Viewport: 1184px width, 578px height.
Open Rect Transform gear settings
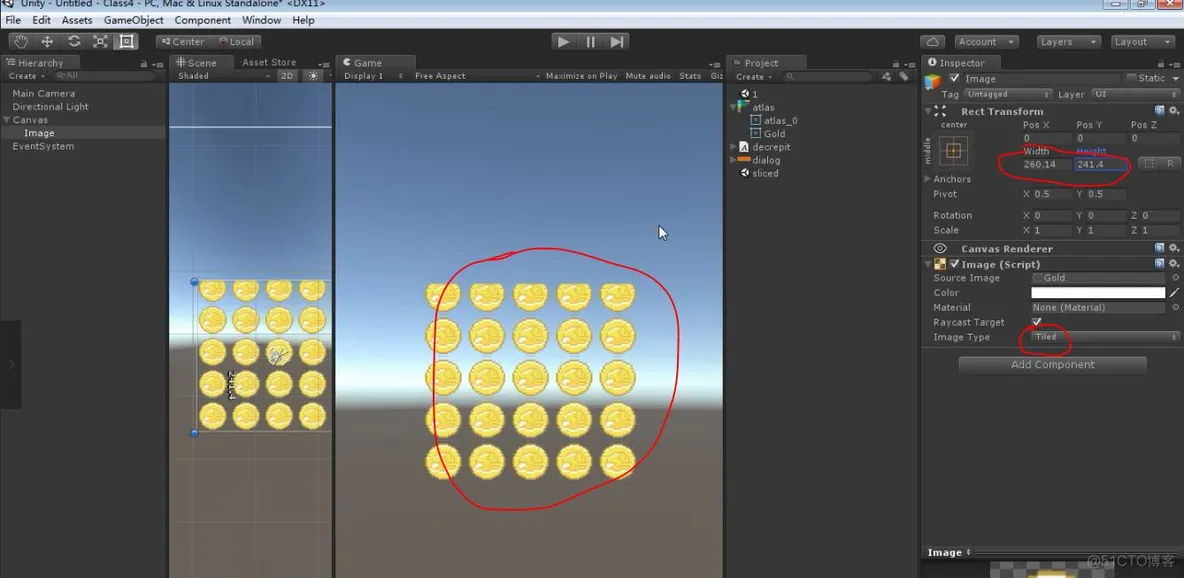[1173, 110]
